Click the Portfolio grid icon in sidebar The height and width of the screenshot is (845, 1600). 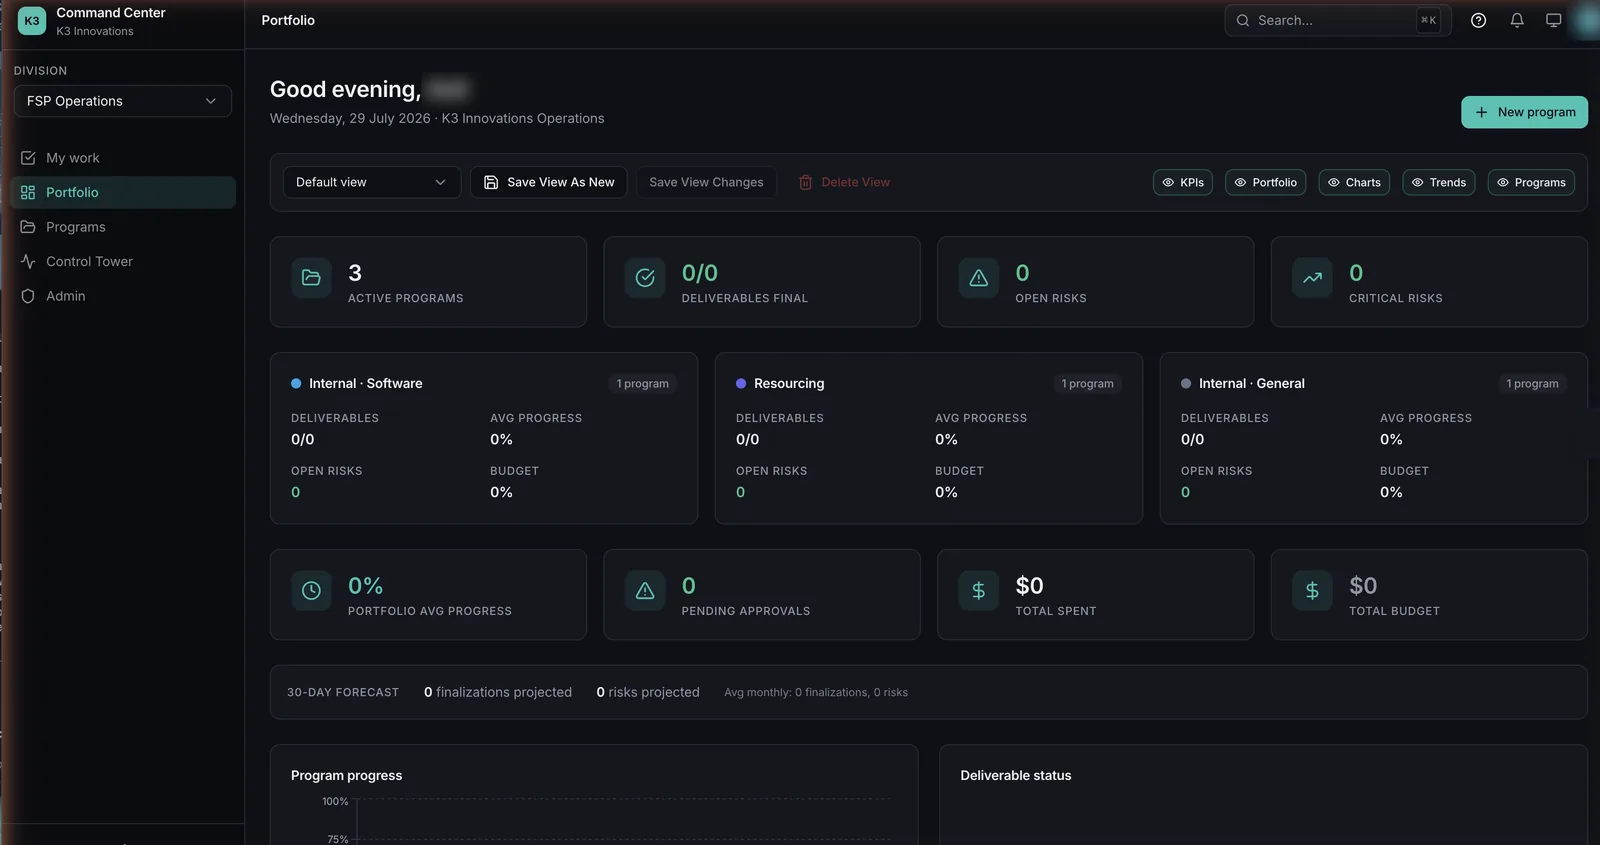point(28,192)
